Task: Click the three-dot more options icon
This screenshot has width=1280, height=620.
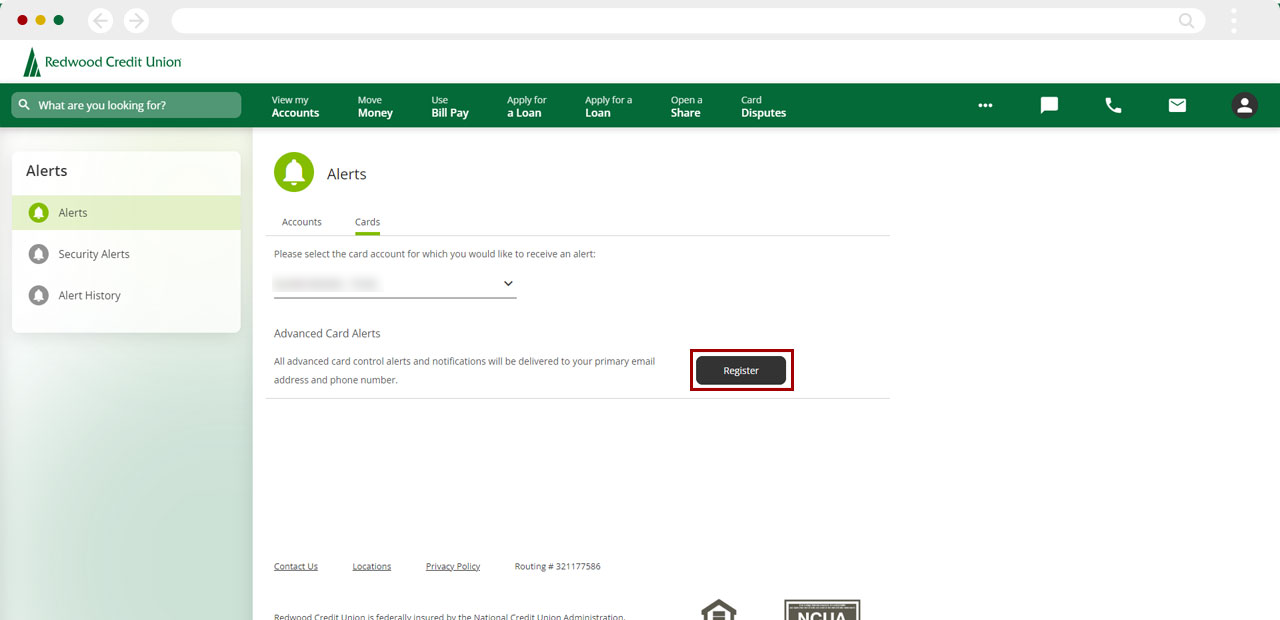Action: [985, 105]
